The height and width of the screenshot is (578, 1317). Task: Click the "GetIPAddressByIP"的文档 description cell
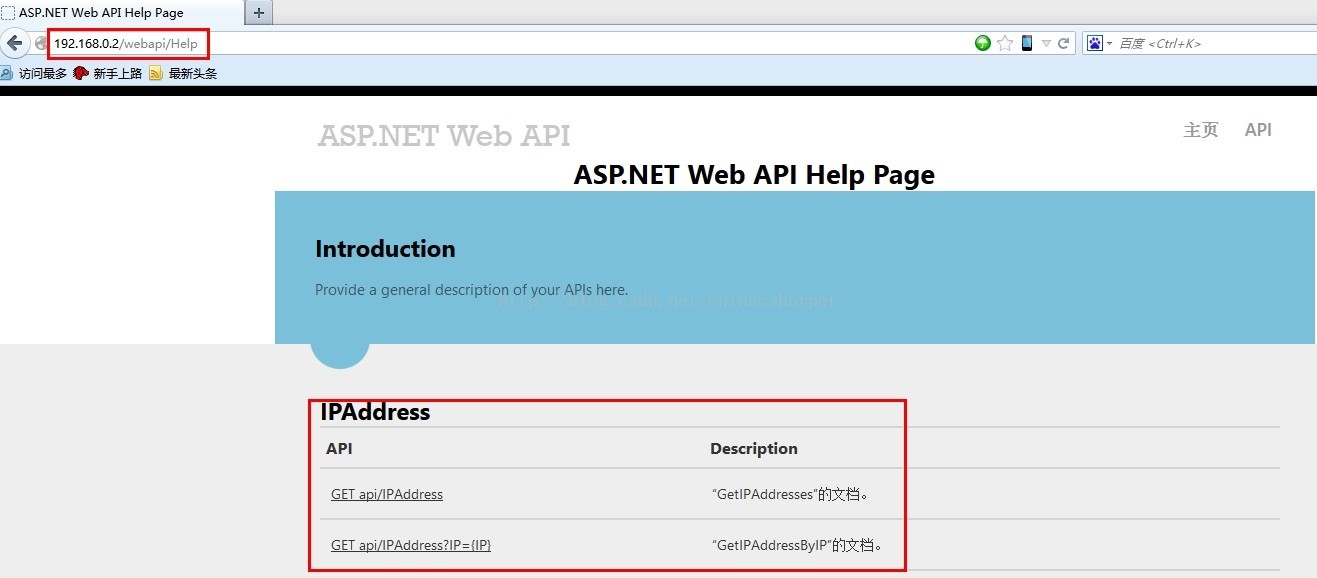coord(797,545)
